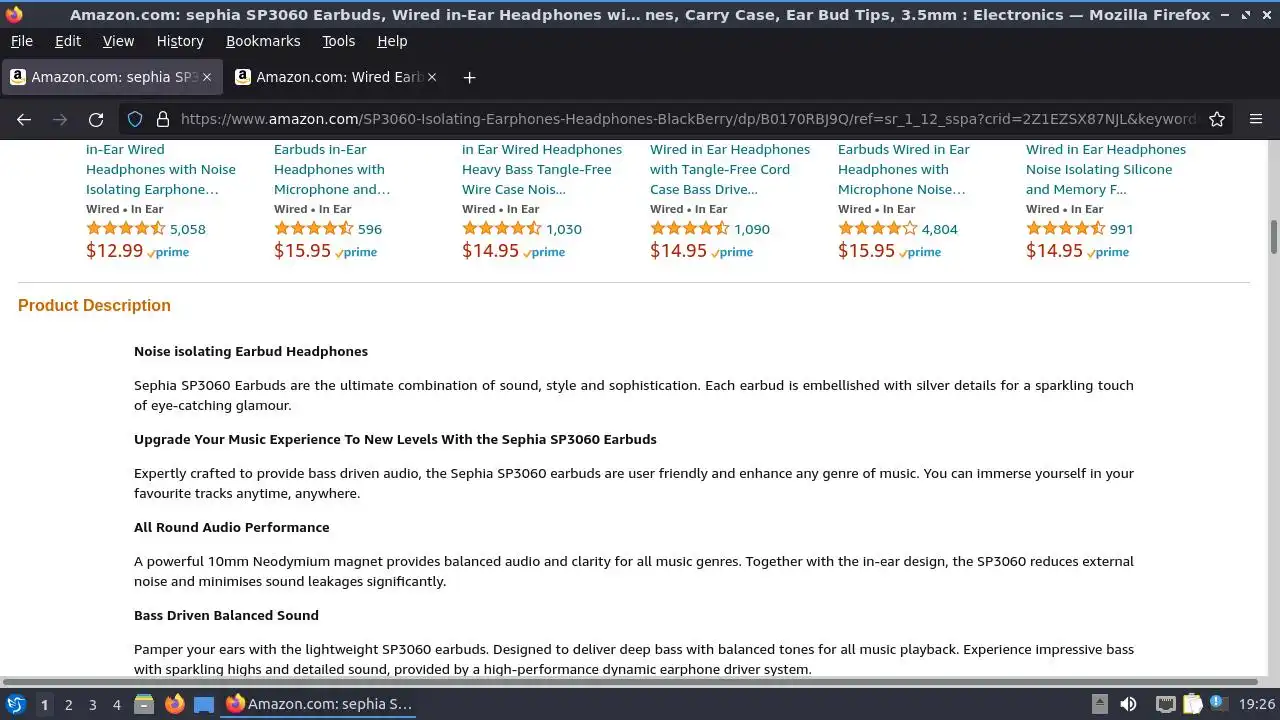Open the History menu
1280x720 pixels.
pyautogui.click(x=180, y=41)
